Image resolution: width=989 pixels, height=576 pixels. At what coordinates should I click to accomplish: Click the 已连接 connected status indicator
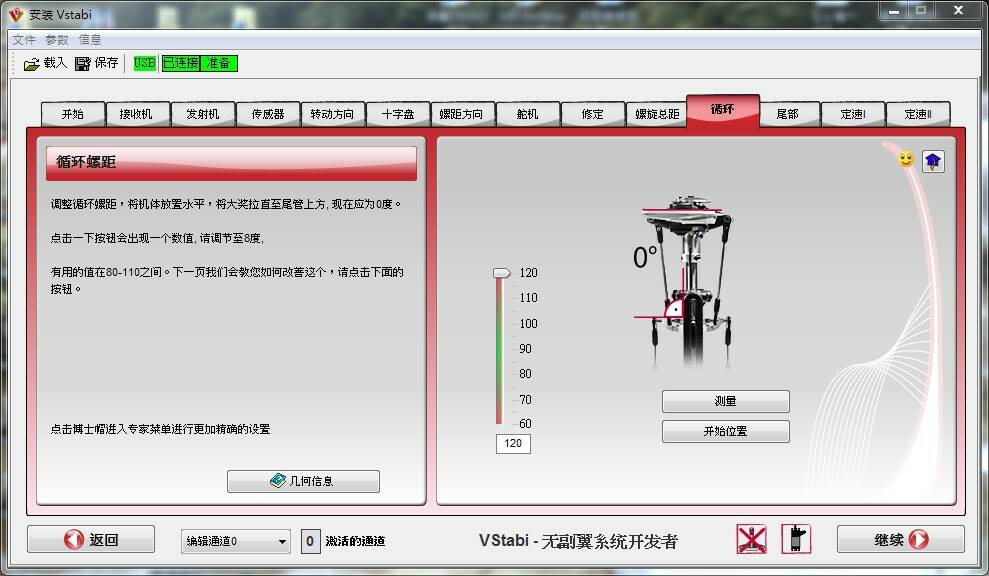pos(180,63)
